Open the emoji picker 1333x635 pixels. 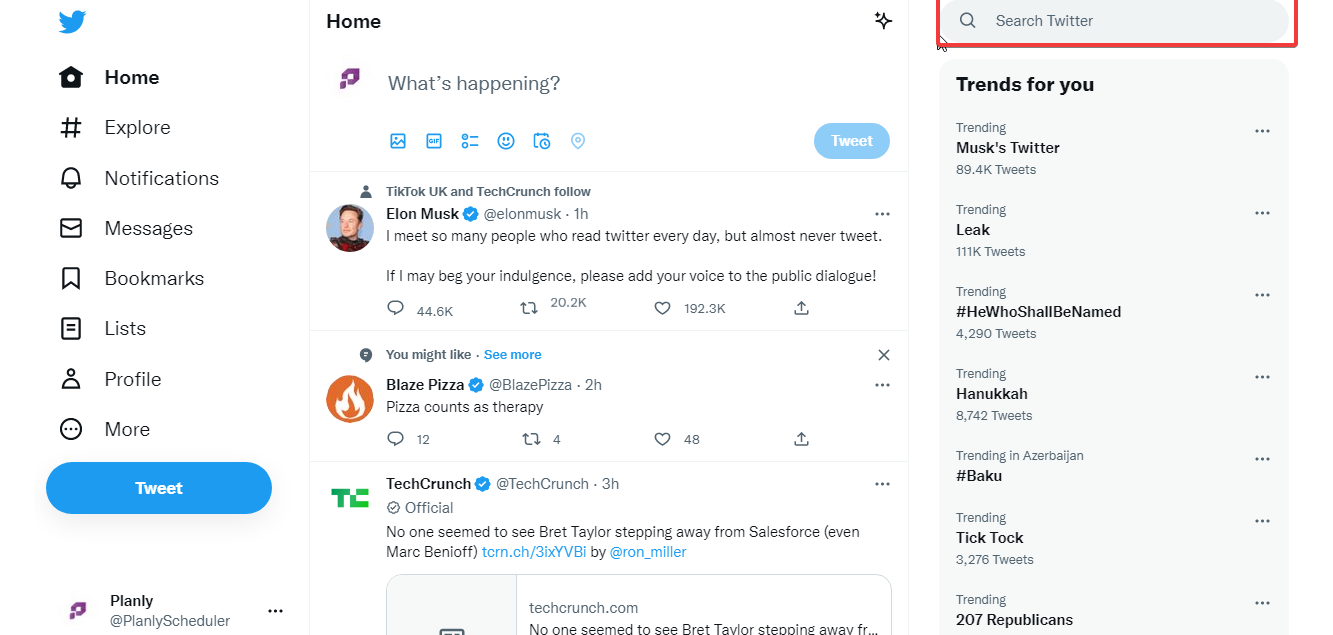coord(506,141)
